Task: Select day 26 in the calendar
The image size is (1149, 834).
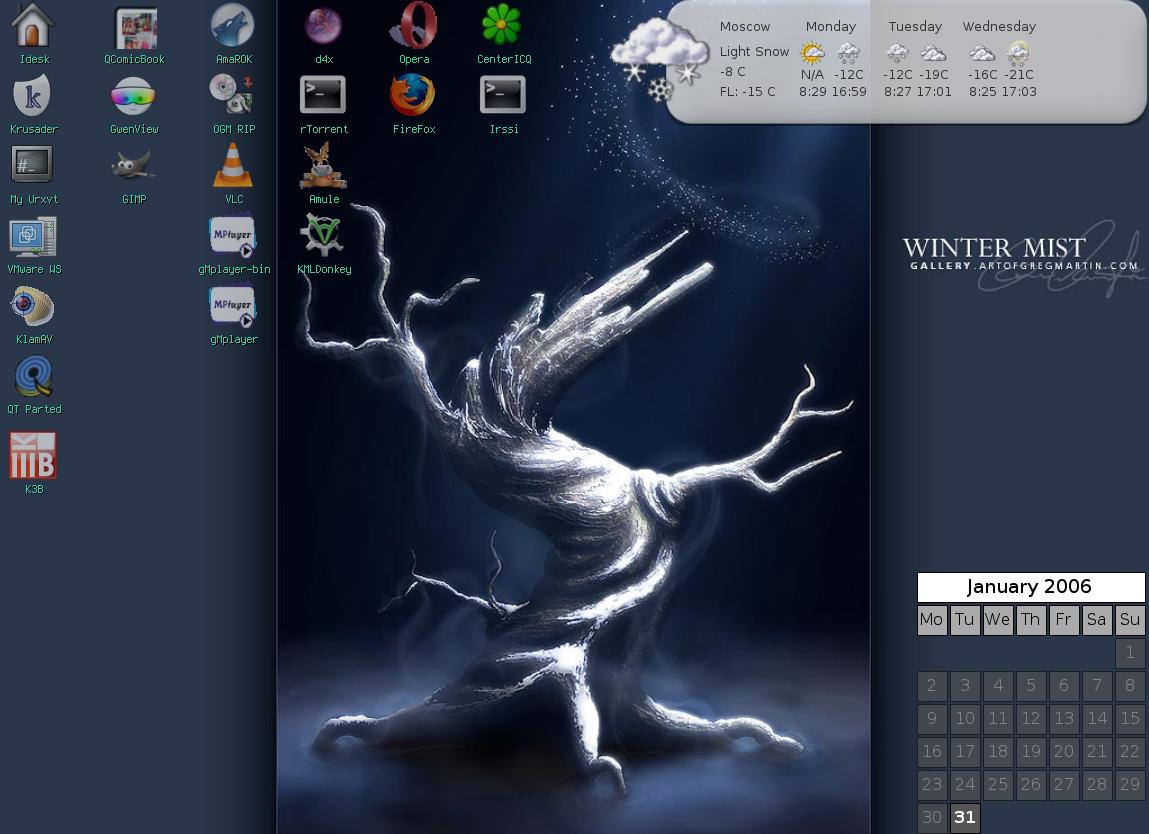Action: tap(1031, 784)
